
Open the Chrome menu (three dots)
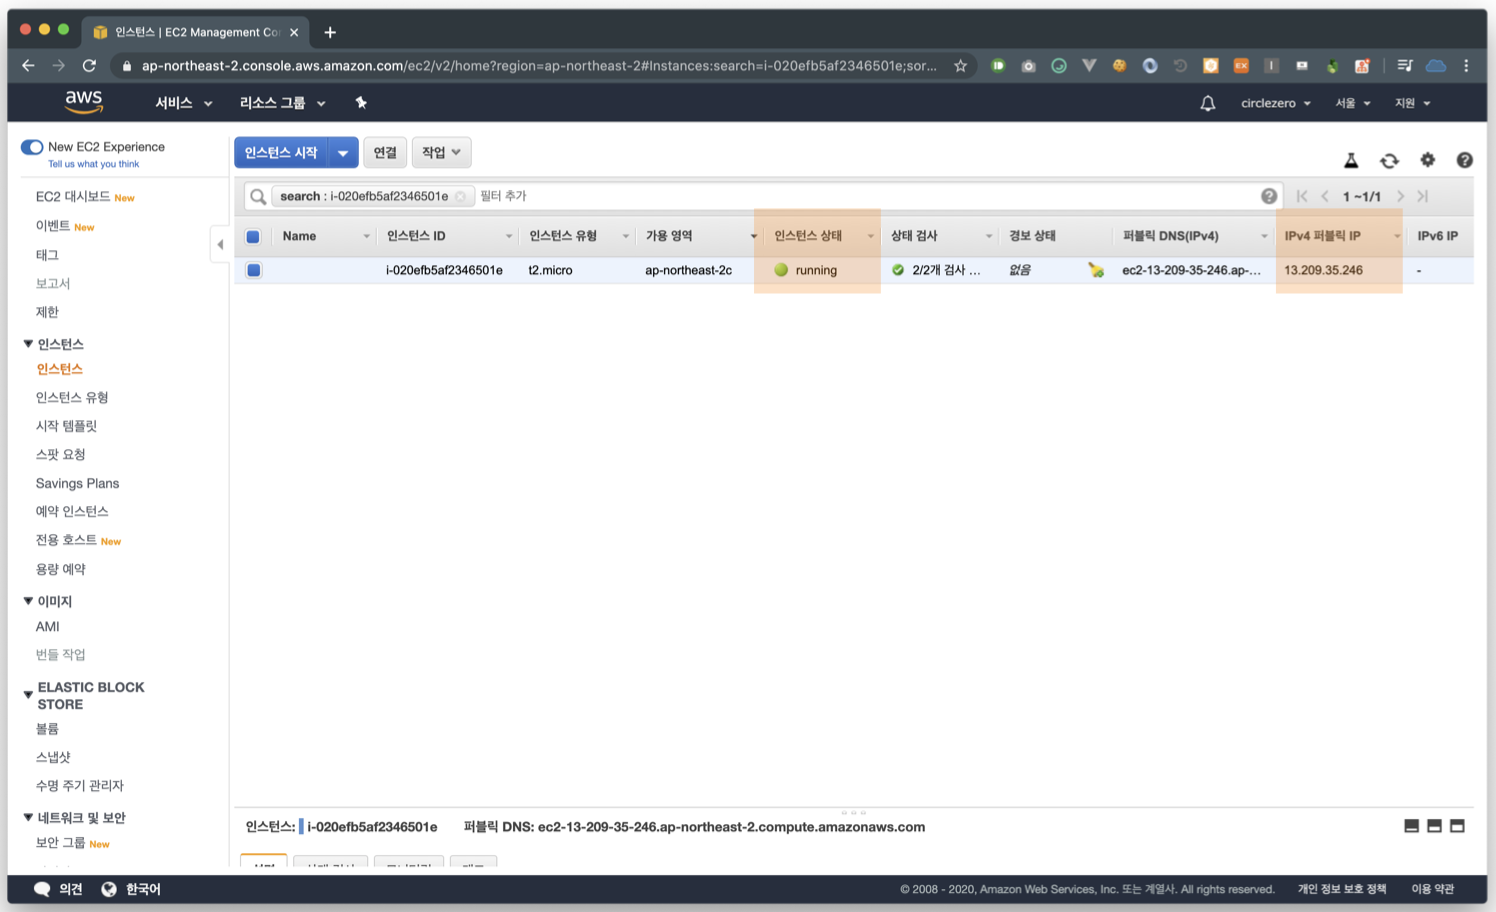click(x=1466, y=66)
